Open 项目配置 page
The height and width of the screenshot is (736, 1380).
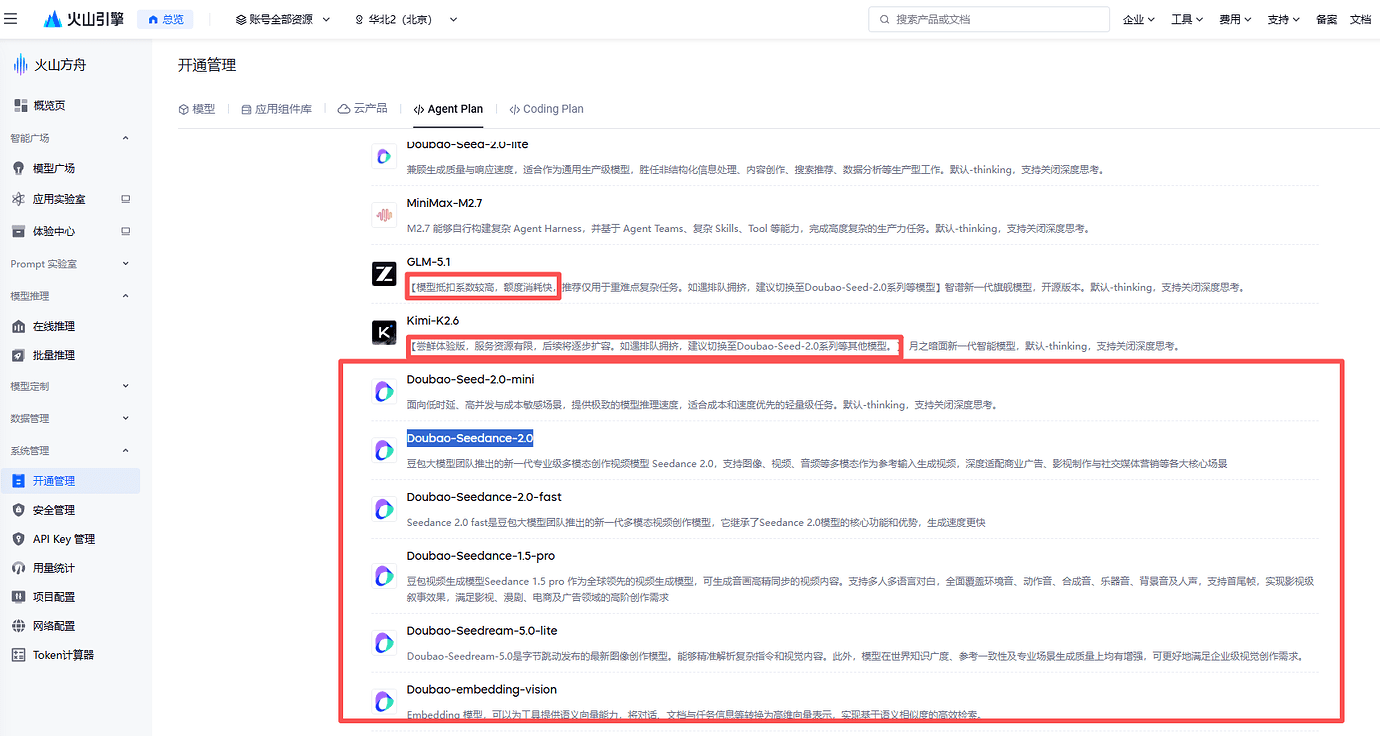pos(54,597)
